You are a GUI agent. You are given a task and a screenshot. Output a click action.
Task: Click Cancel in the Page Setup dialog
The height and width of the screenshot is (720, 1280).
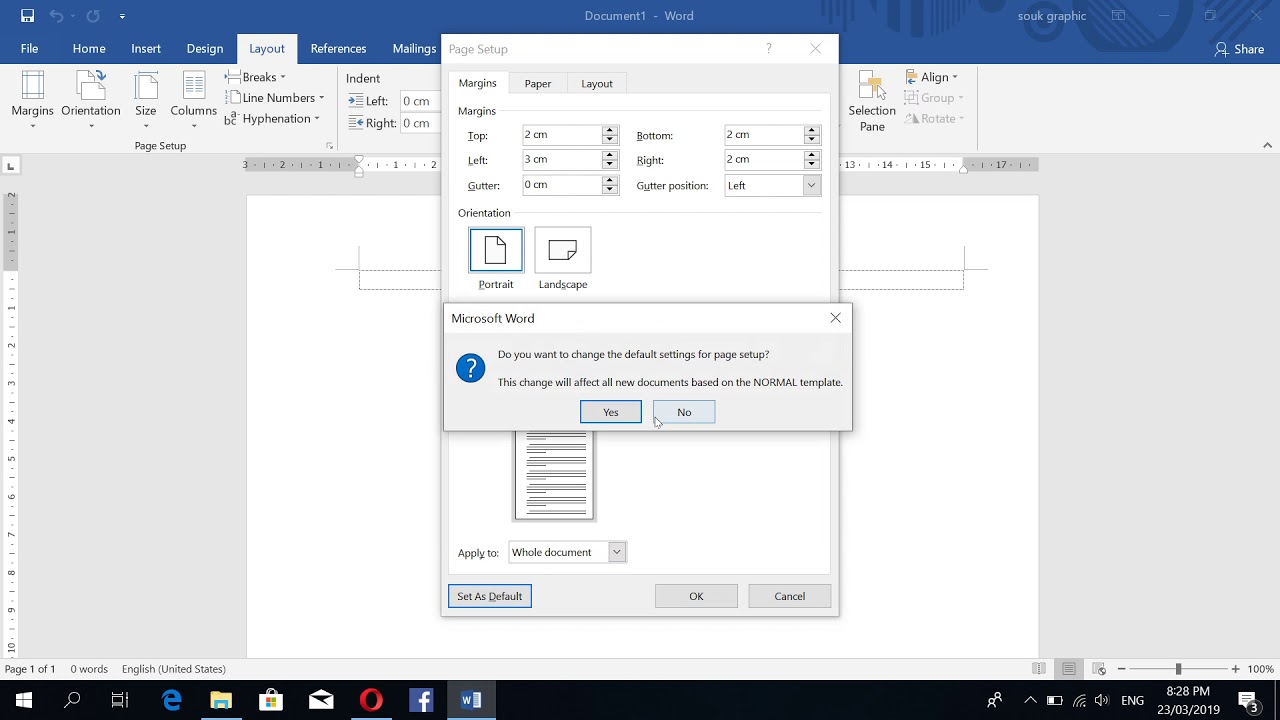tap(790, 596)
